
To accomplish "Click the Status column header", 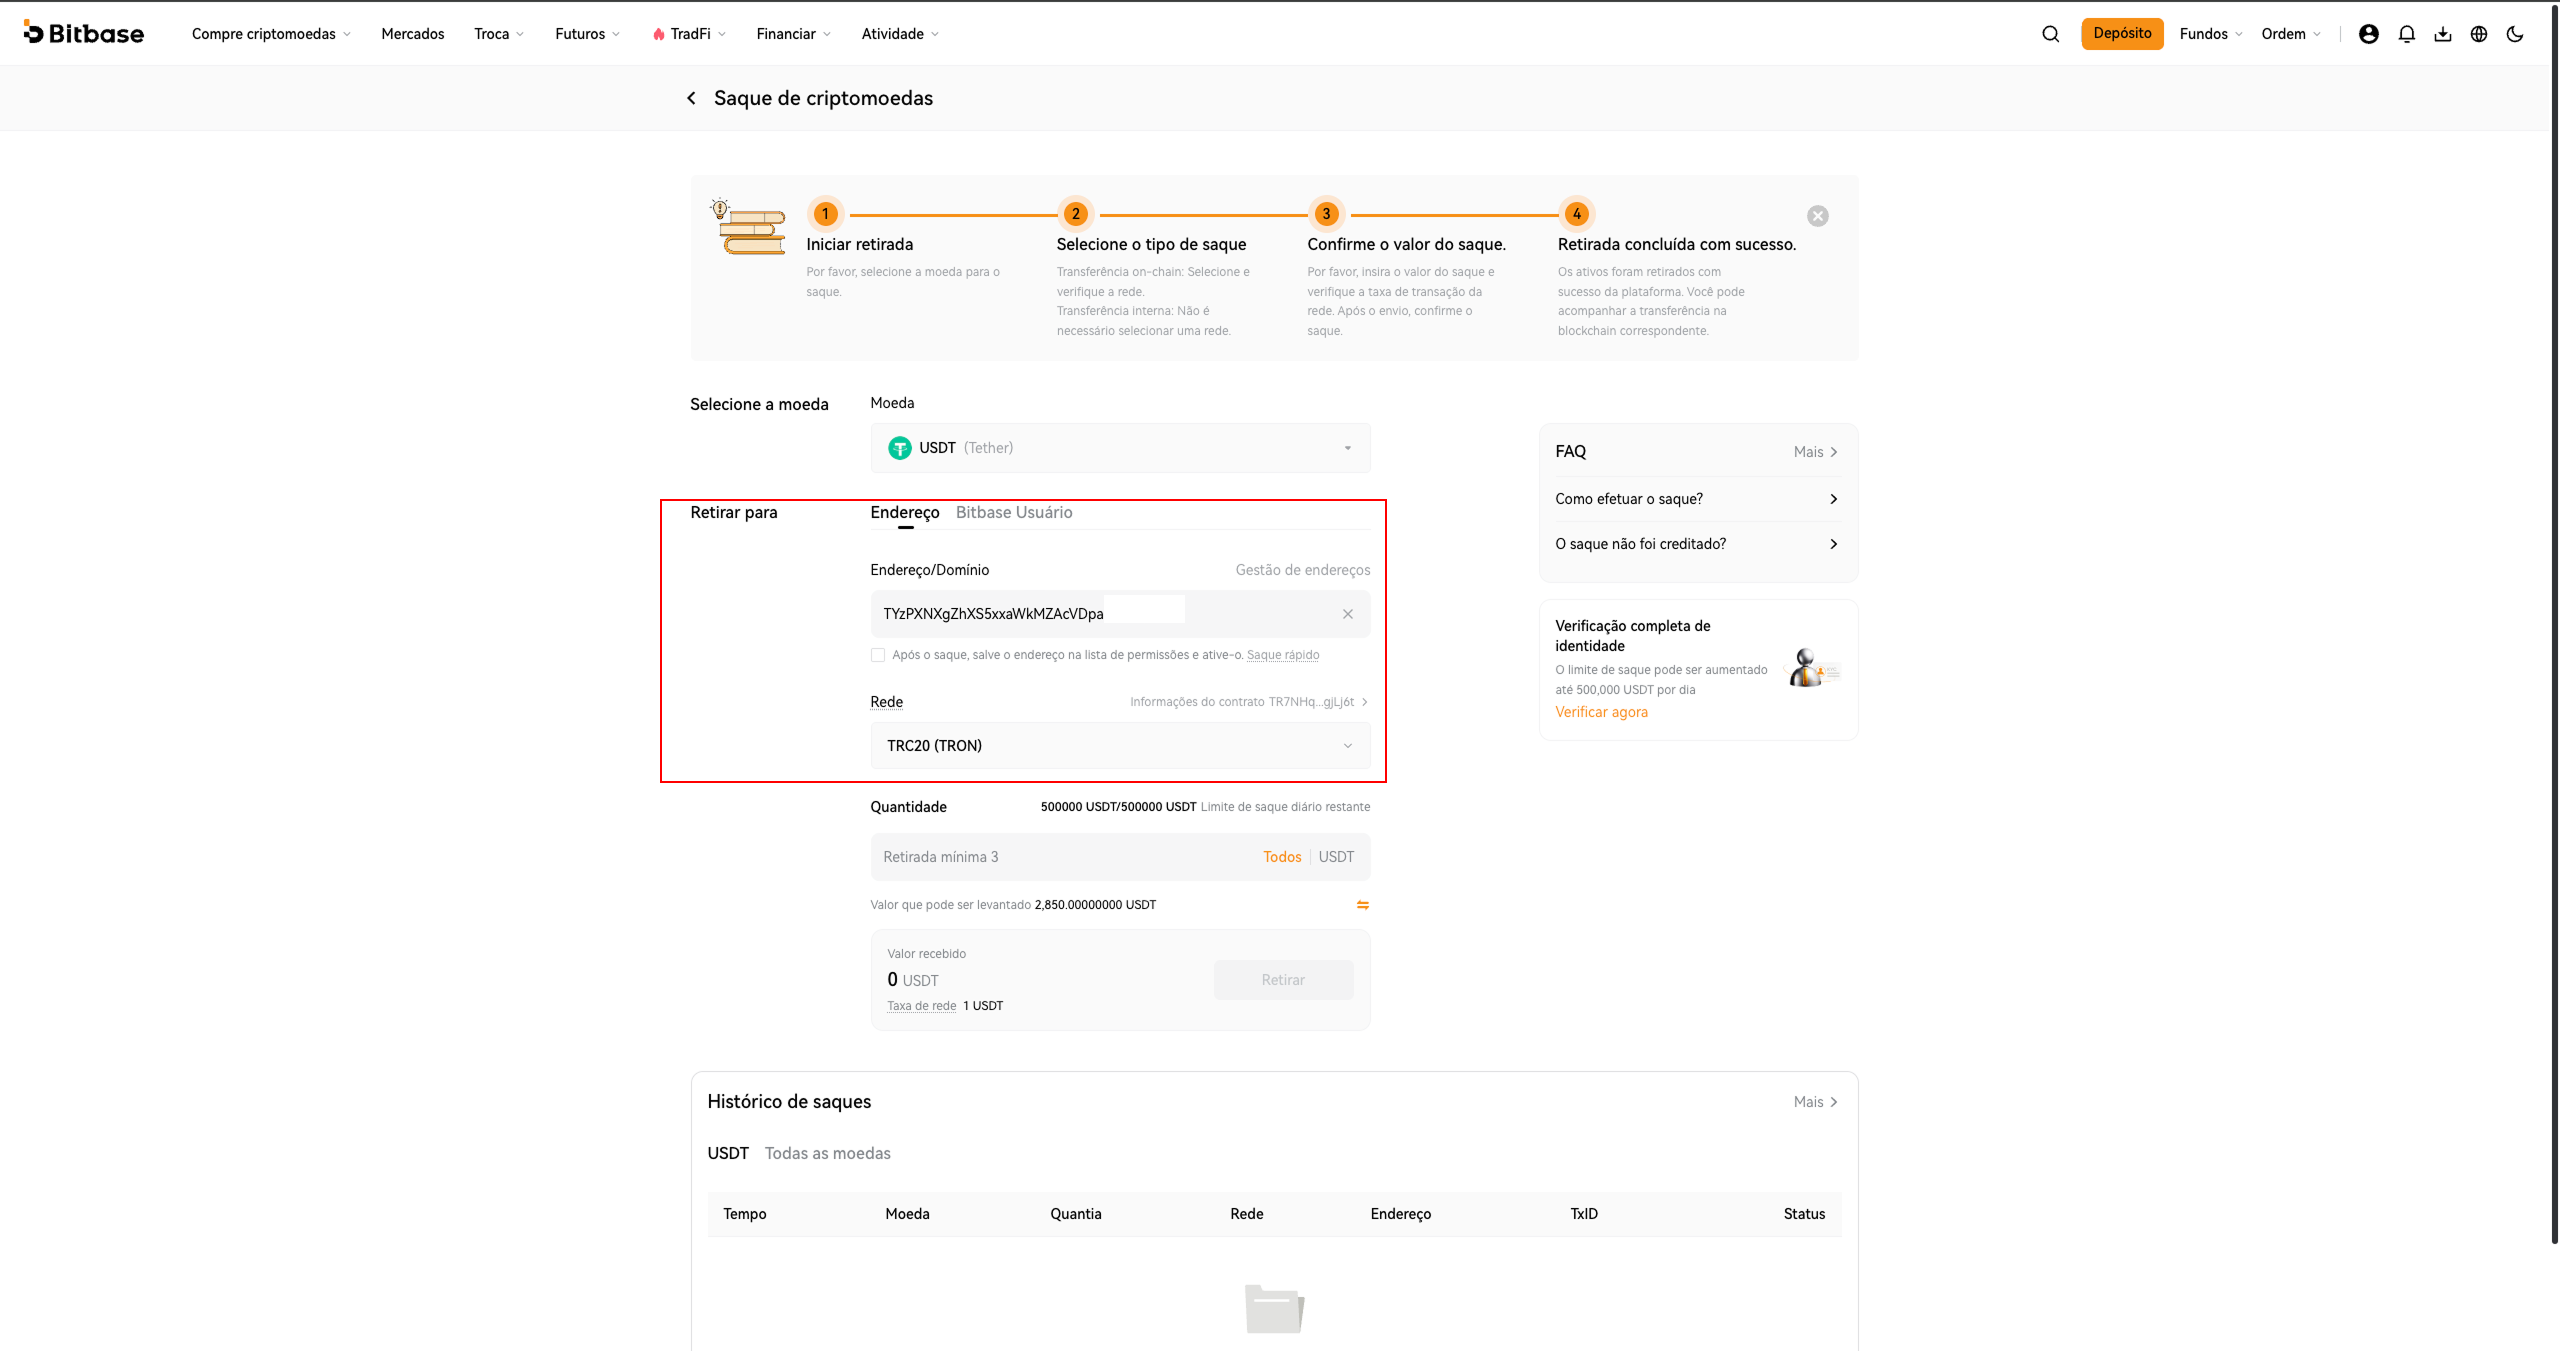I will (x=1803, y=1214).
